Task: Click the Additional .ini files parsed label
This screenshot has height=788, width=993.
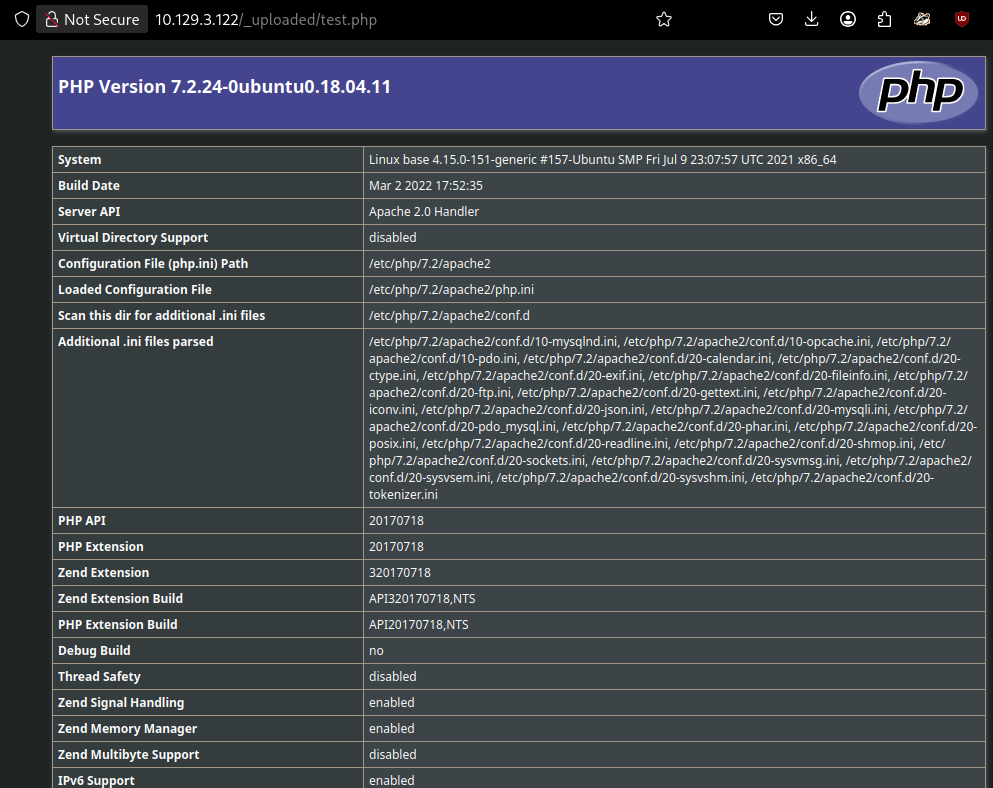Action: point(136,342)
